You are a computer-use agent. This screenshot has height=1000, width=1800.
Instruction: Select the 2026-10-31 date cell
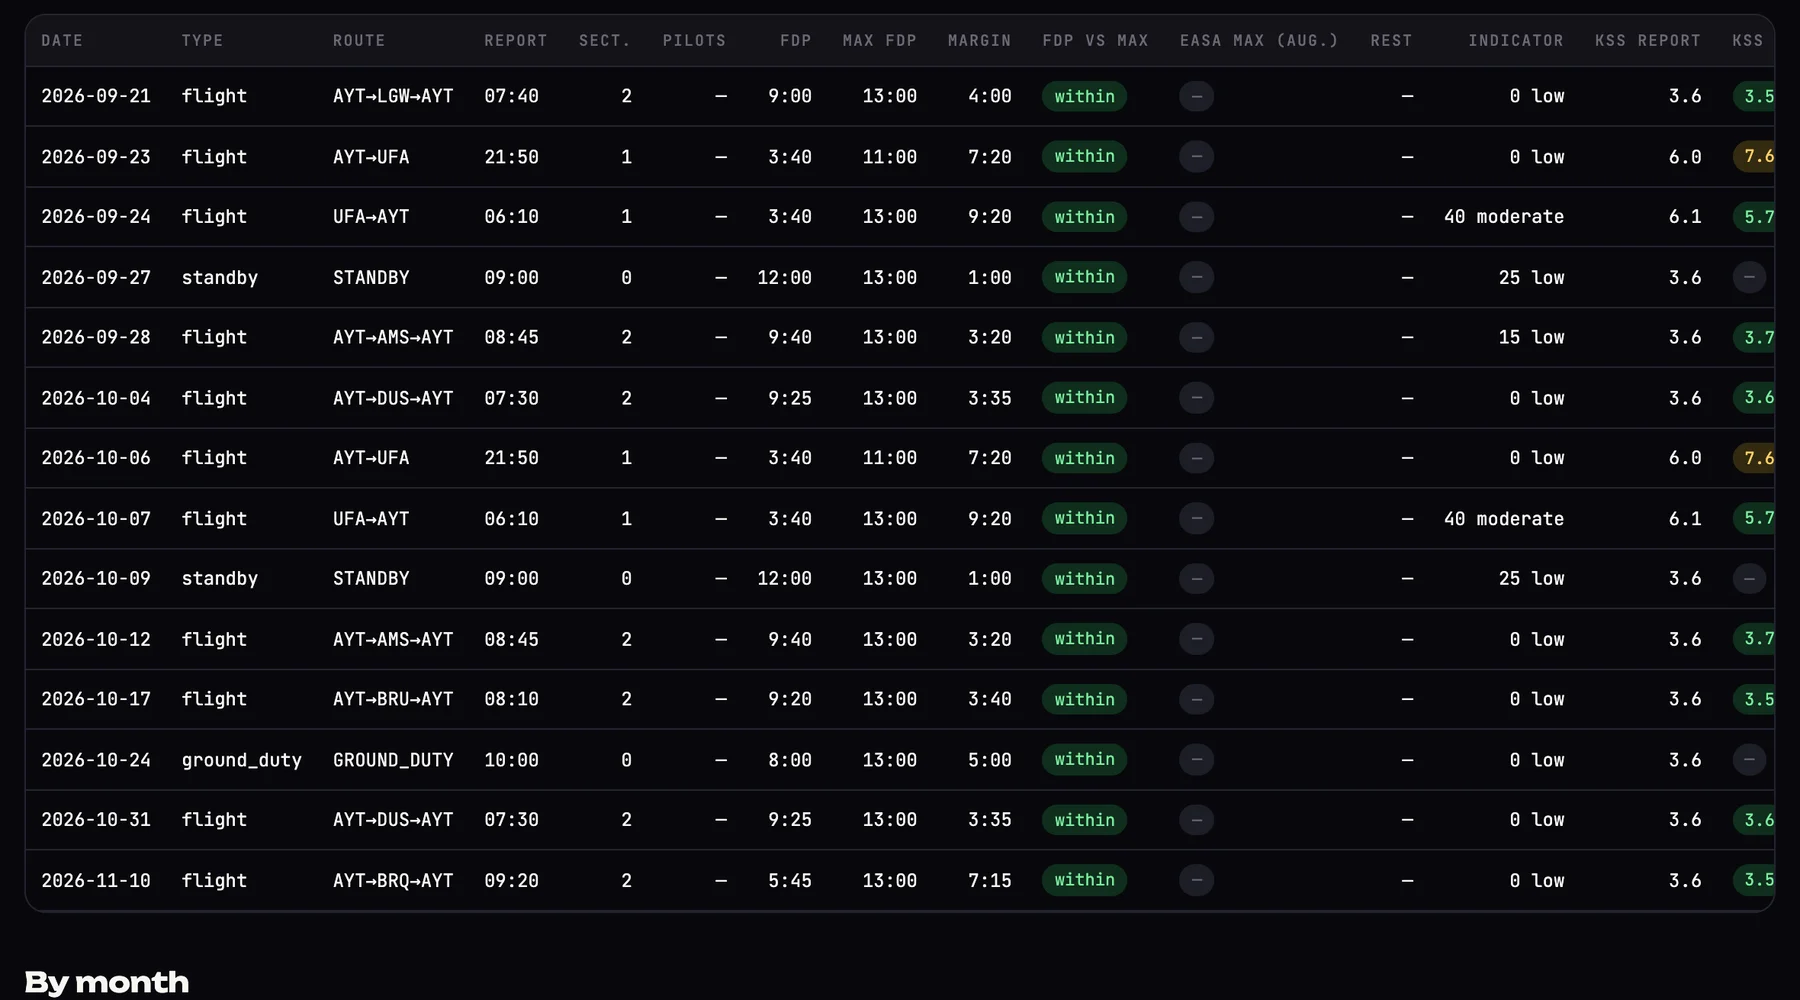tap(96, 820)
